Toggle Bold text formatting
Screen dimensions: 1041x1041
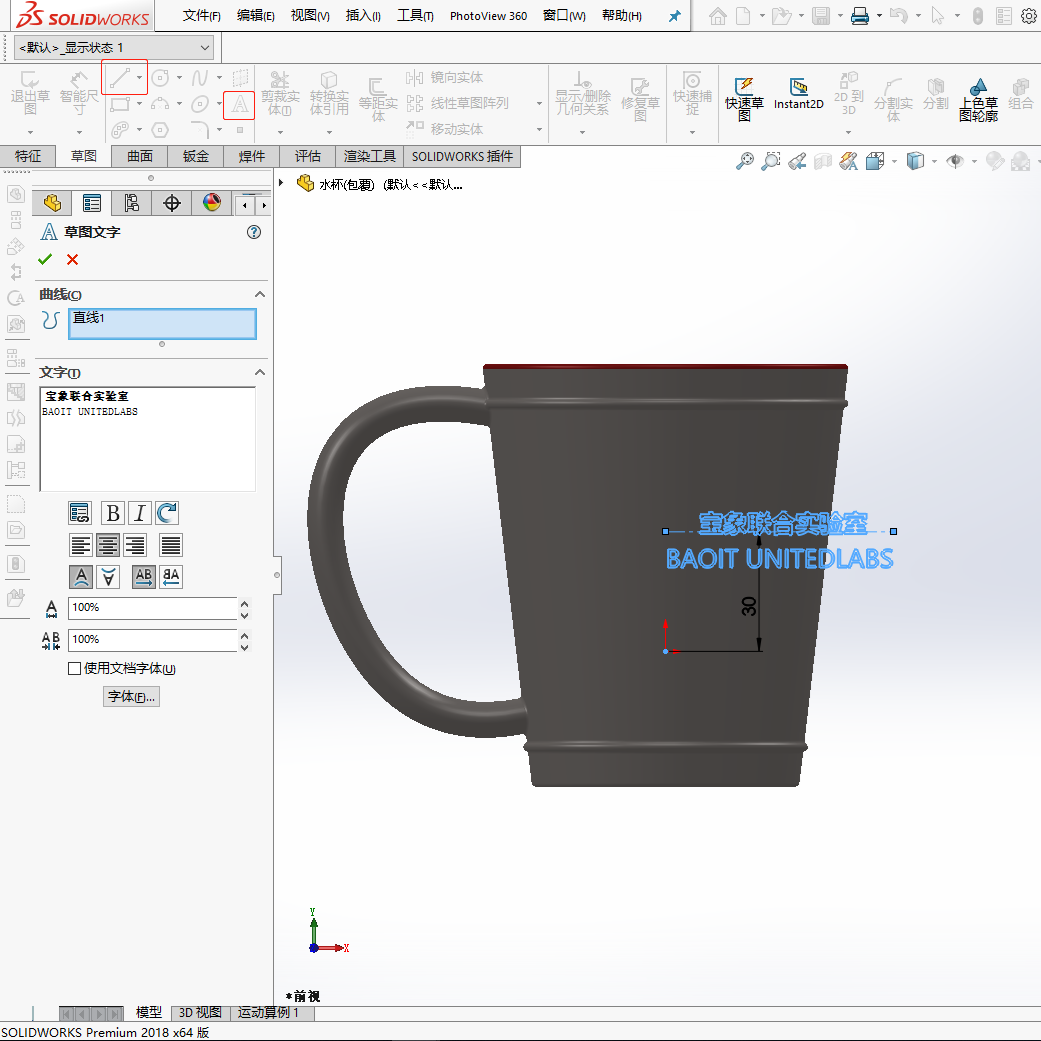(113, 513)
